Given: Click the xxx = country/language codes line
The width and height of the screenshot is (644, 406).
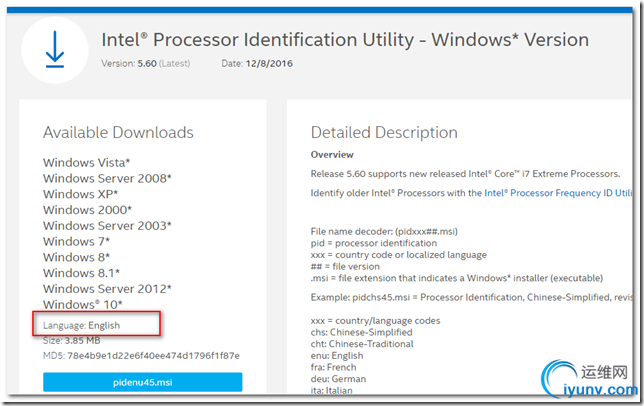Looking at the screenshot, I should [375, 321].
